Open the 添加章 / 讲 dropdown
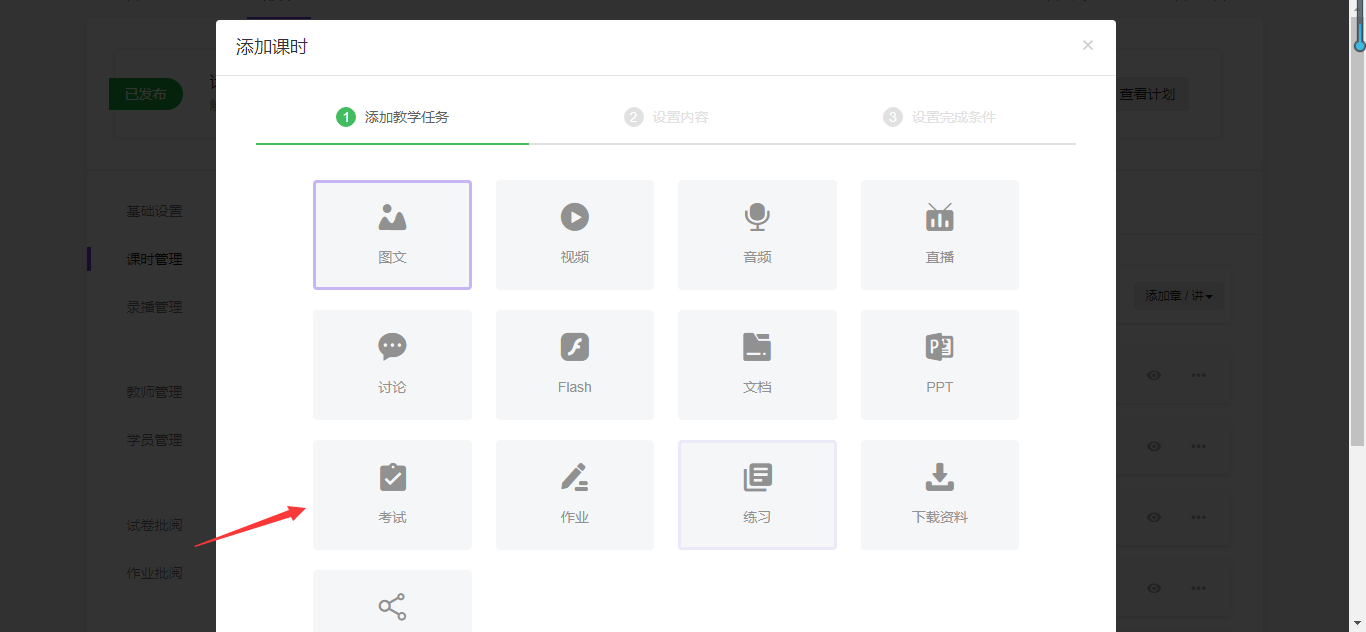This screenshot has height=632, width=1366. pos(1178,296)
